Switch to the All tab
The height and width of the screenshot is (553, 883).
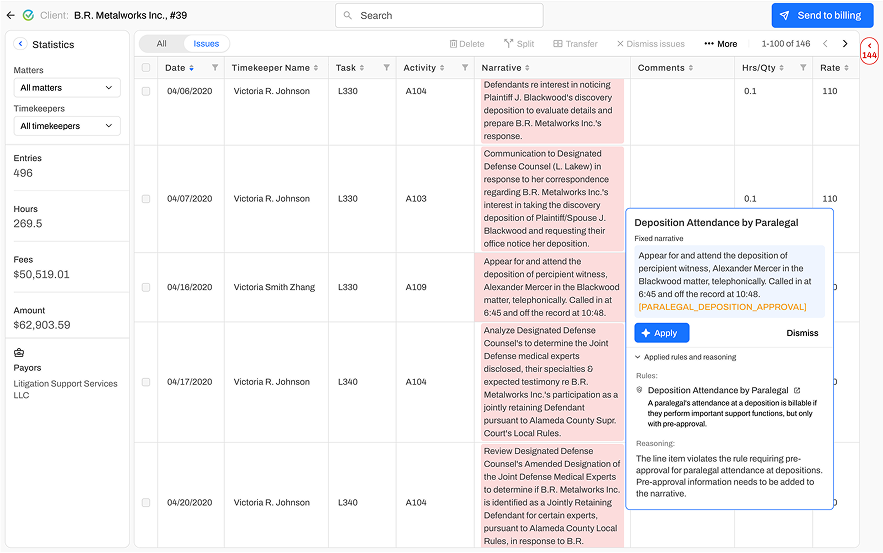click(161, 44)
